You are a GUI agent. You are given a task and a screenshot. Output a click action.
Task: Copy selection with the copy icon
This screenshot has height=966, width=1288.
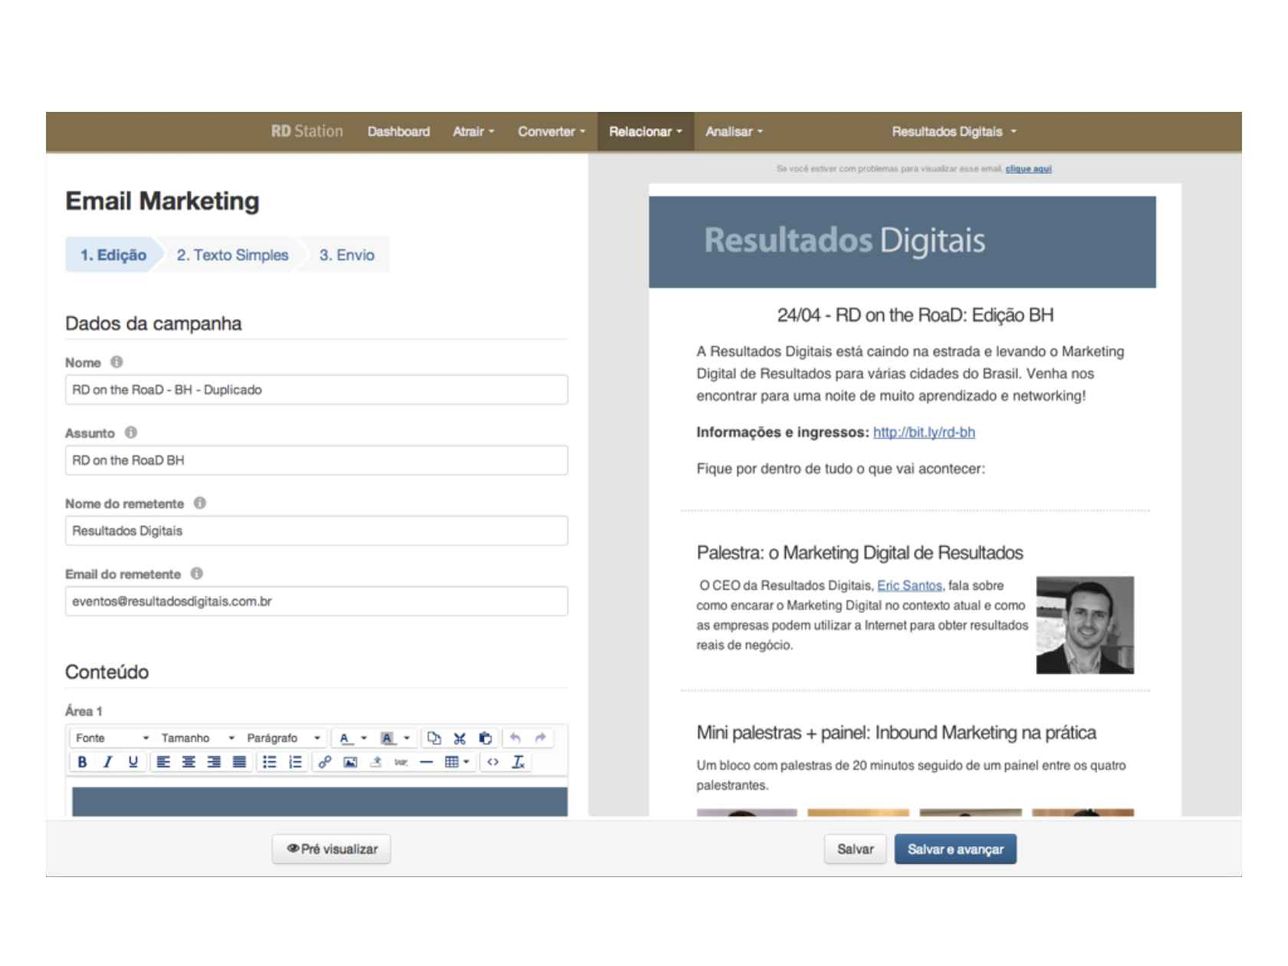coord(434,738)
